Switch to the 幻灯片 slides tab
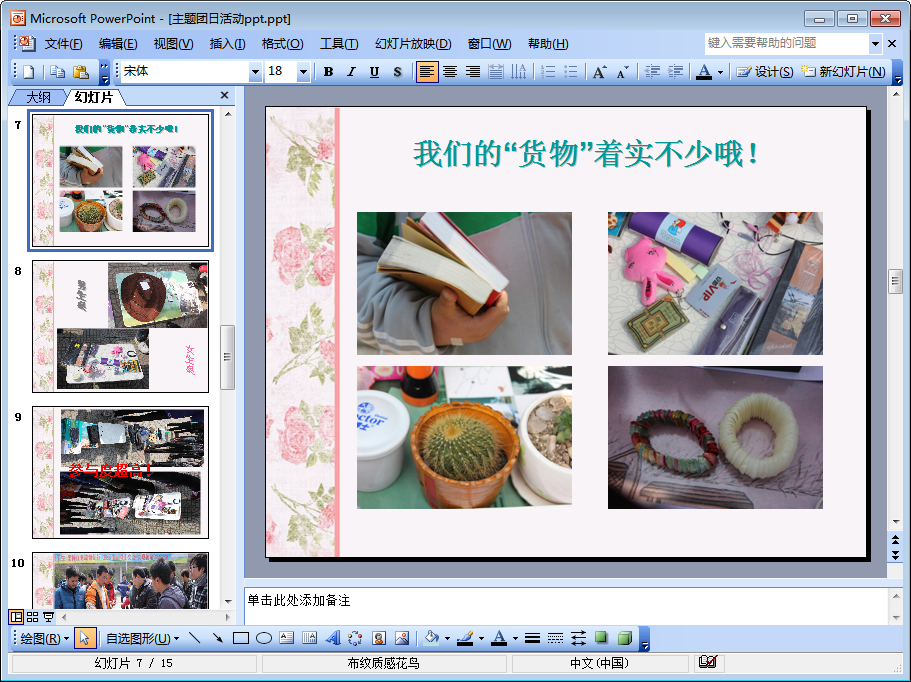This screenshot has width=911, height=682. click(94, 97)
